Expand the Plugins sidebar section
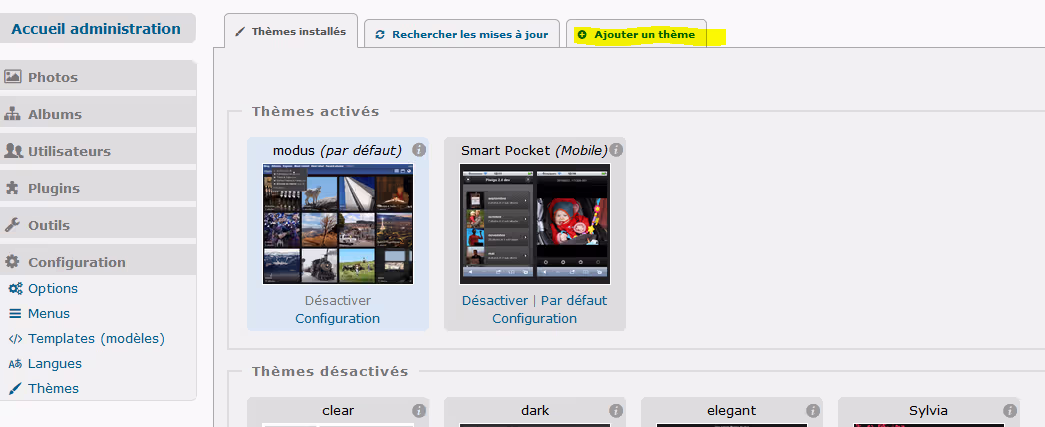 (x=98, y=188)
